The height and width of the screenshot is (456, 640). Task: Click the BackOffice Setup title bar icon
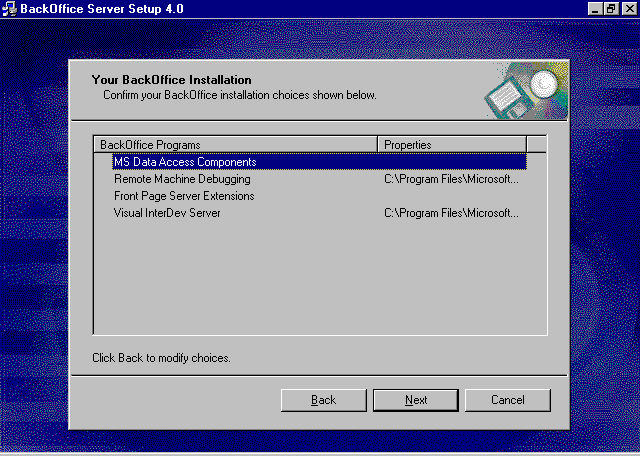tap(10, 8)
